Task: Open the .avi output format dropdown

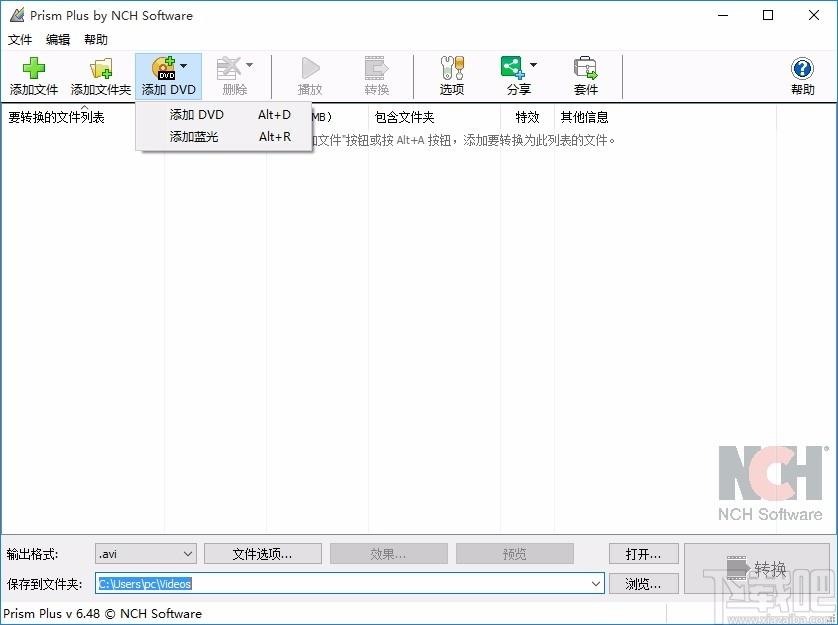Action: click(x=146, y=554)
